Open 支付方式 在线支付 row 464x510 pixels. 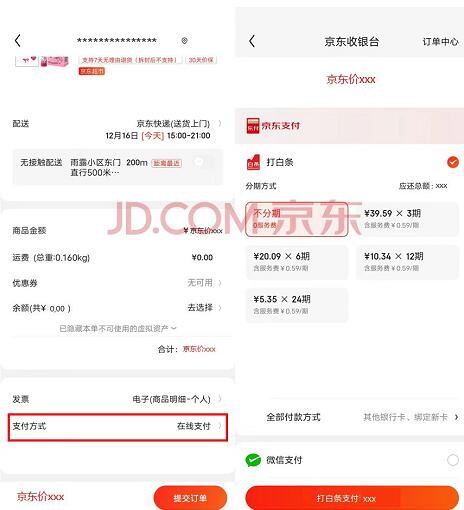click(x=118, y=427)
